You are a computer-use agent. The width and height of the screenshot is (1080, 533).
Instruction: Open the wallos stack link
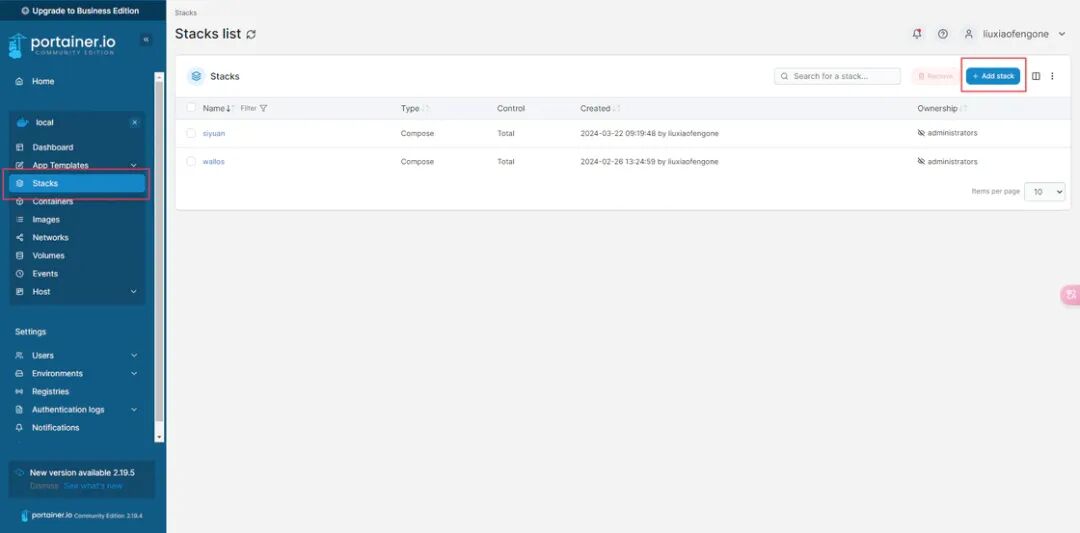pos(214,161)
